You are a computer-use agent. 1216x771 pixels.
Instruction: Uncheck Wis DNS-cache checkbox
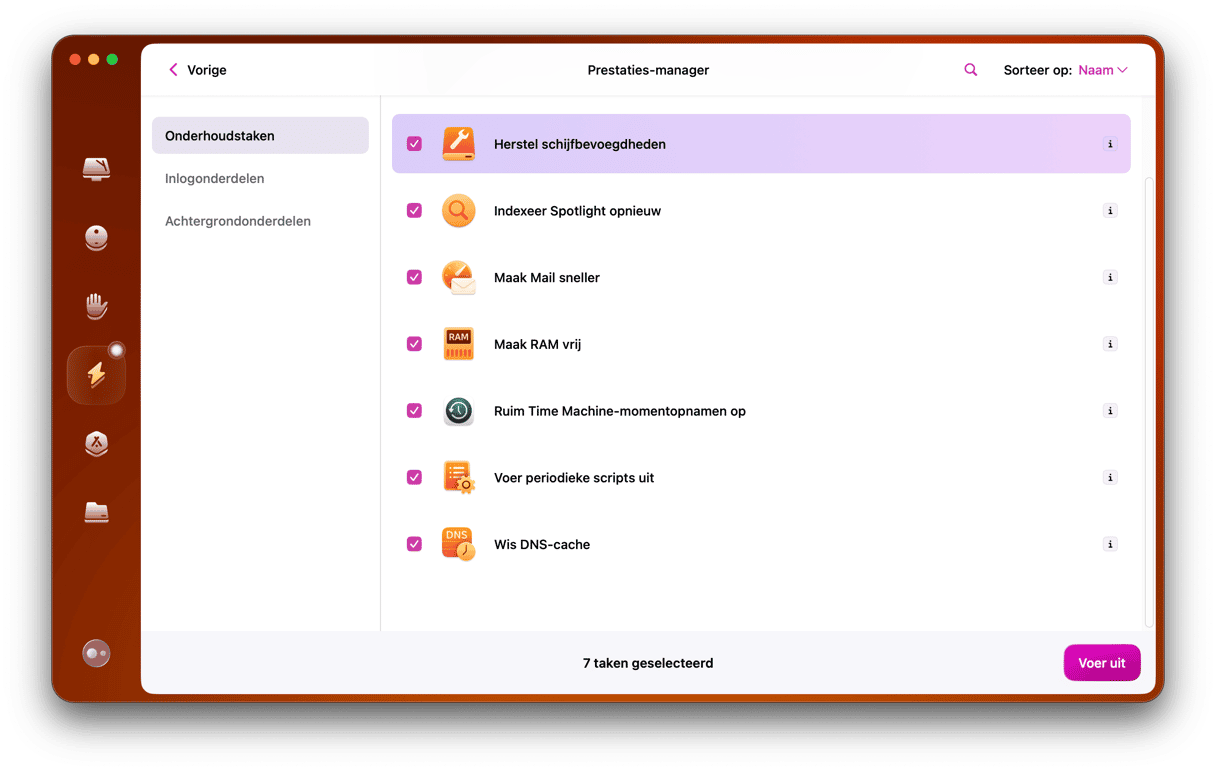(x=414, y=544)
